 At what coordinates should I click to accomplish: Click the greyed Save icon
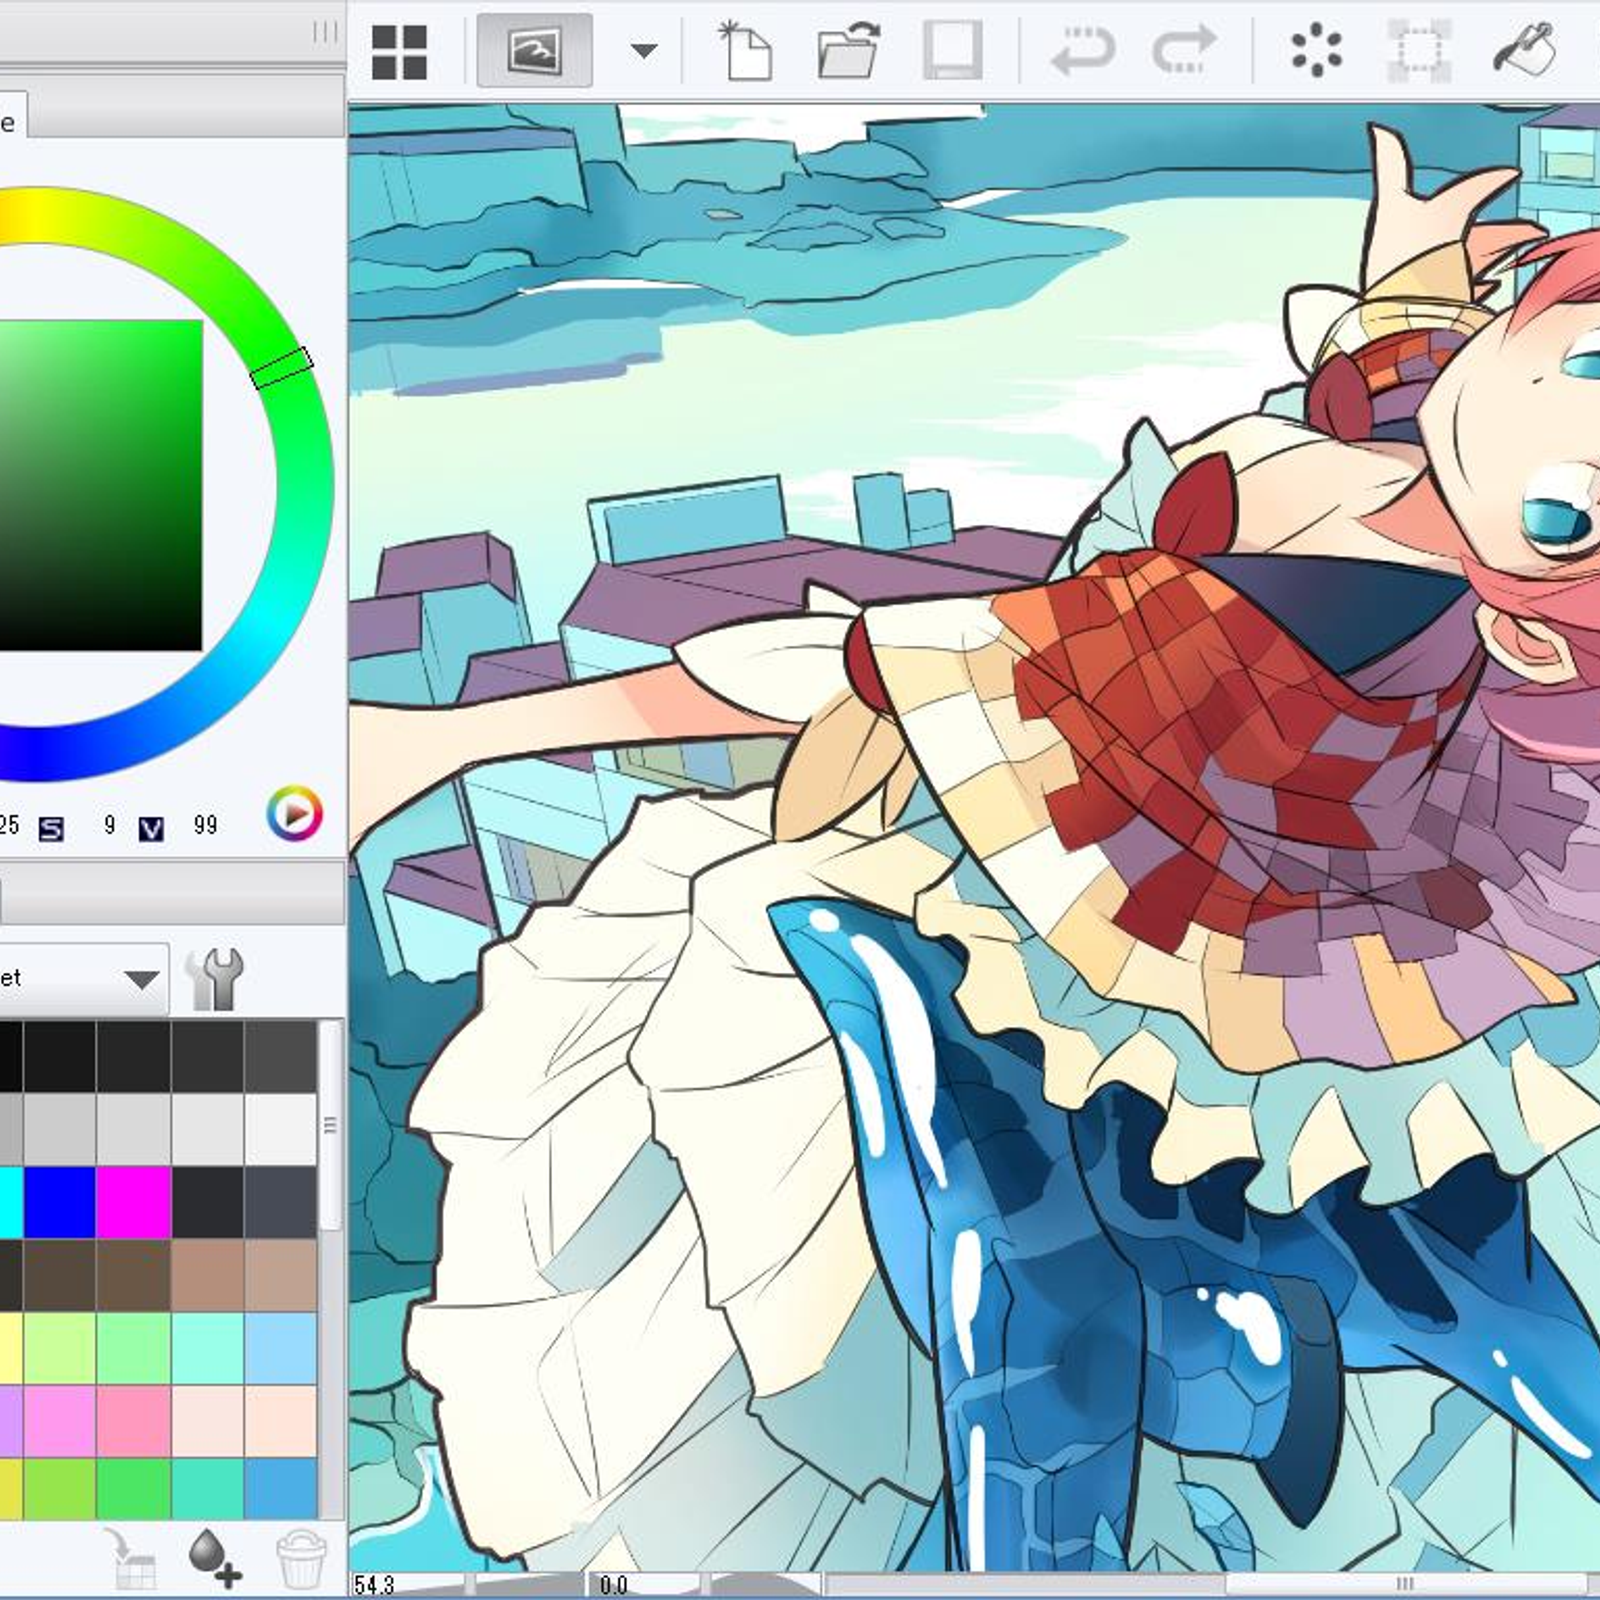(x=951, y=50)
